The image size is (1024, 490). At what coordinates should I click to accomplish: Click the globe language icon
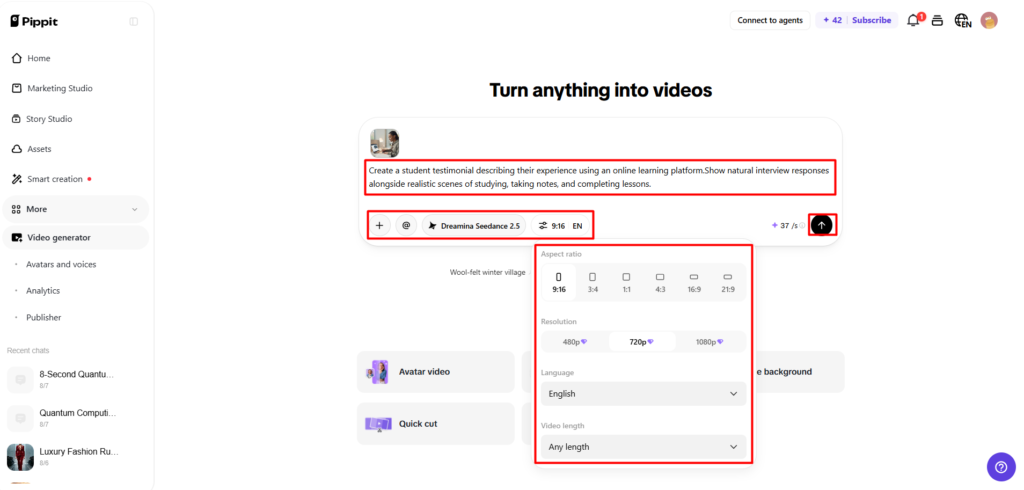(963, 21)
